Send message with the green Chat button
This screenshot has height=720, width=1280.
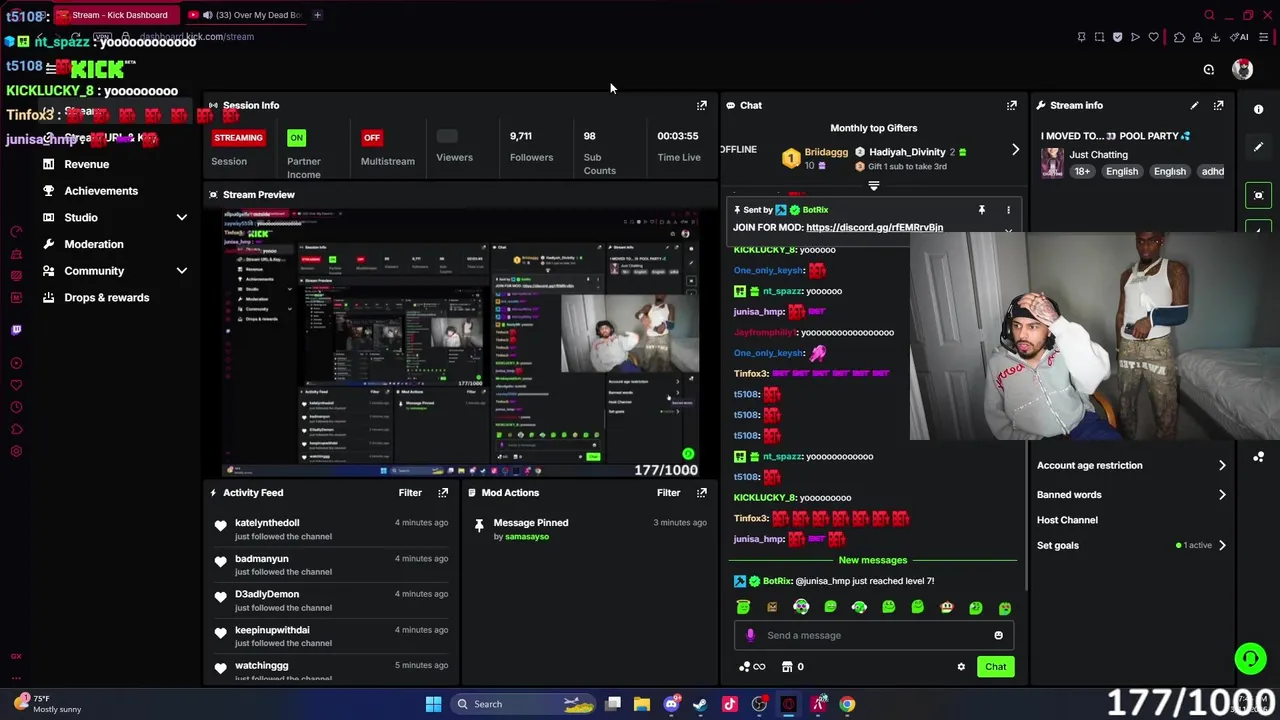point(995,667)
